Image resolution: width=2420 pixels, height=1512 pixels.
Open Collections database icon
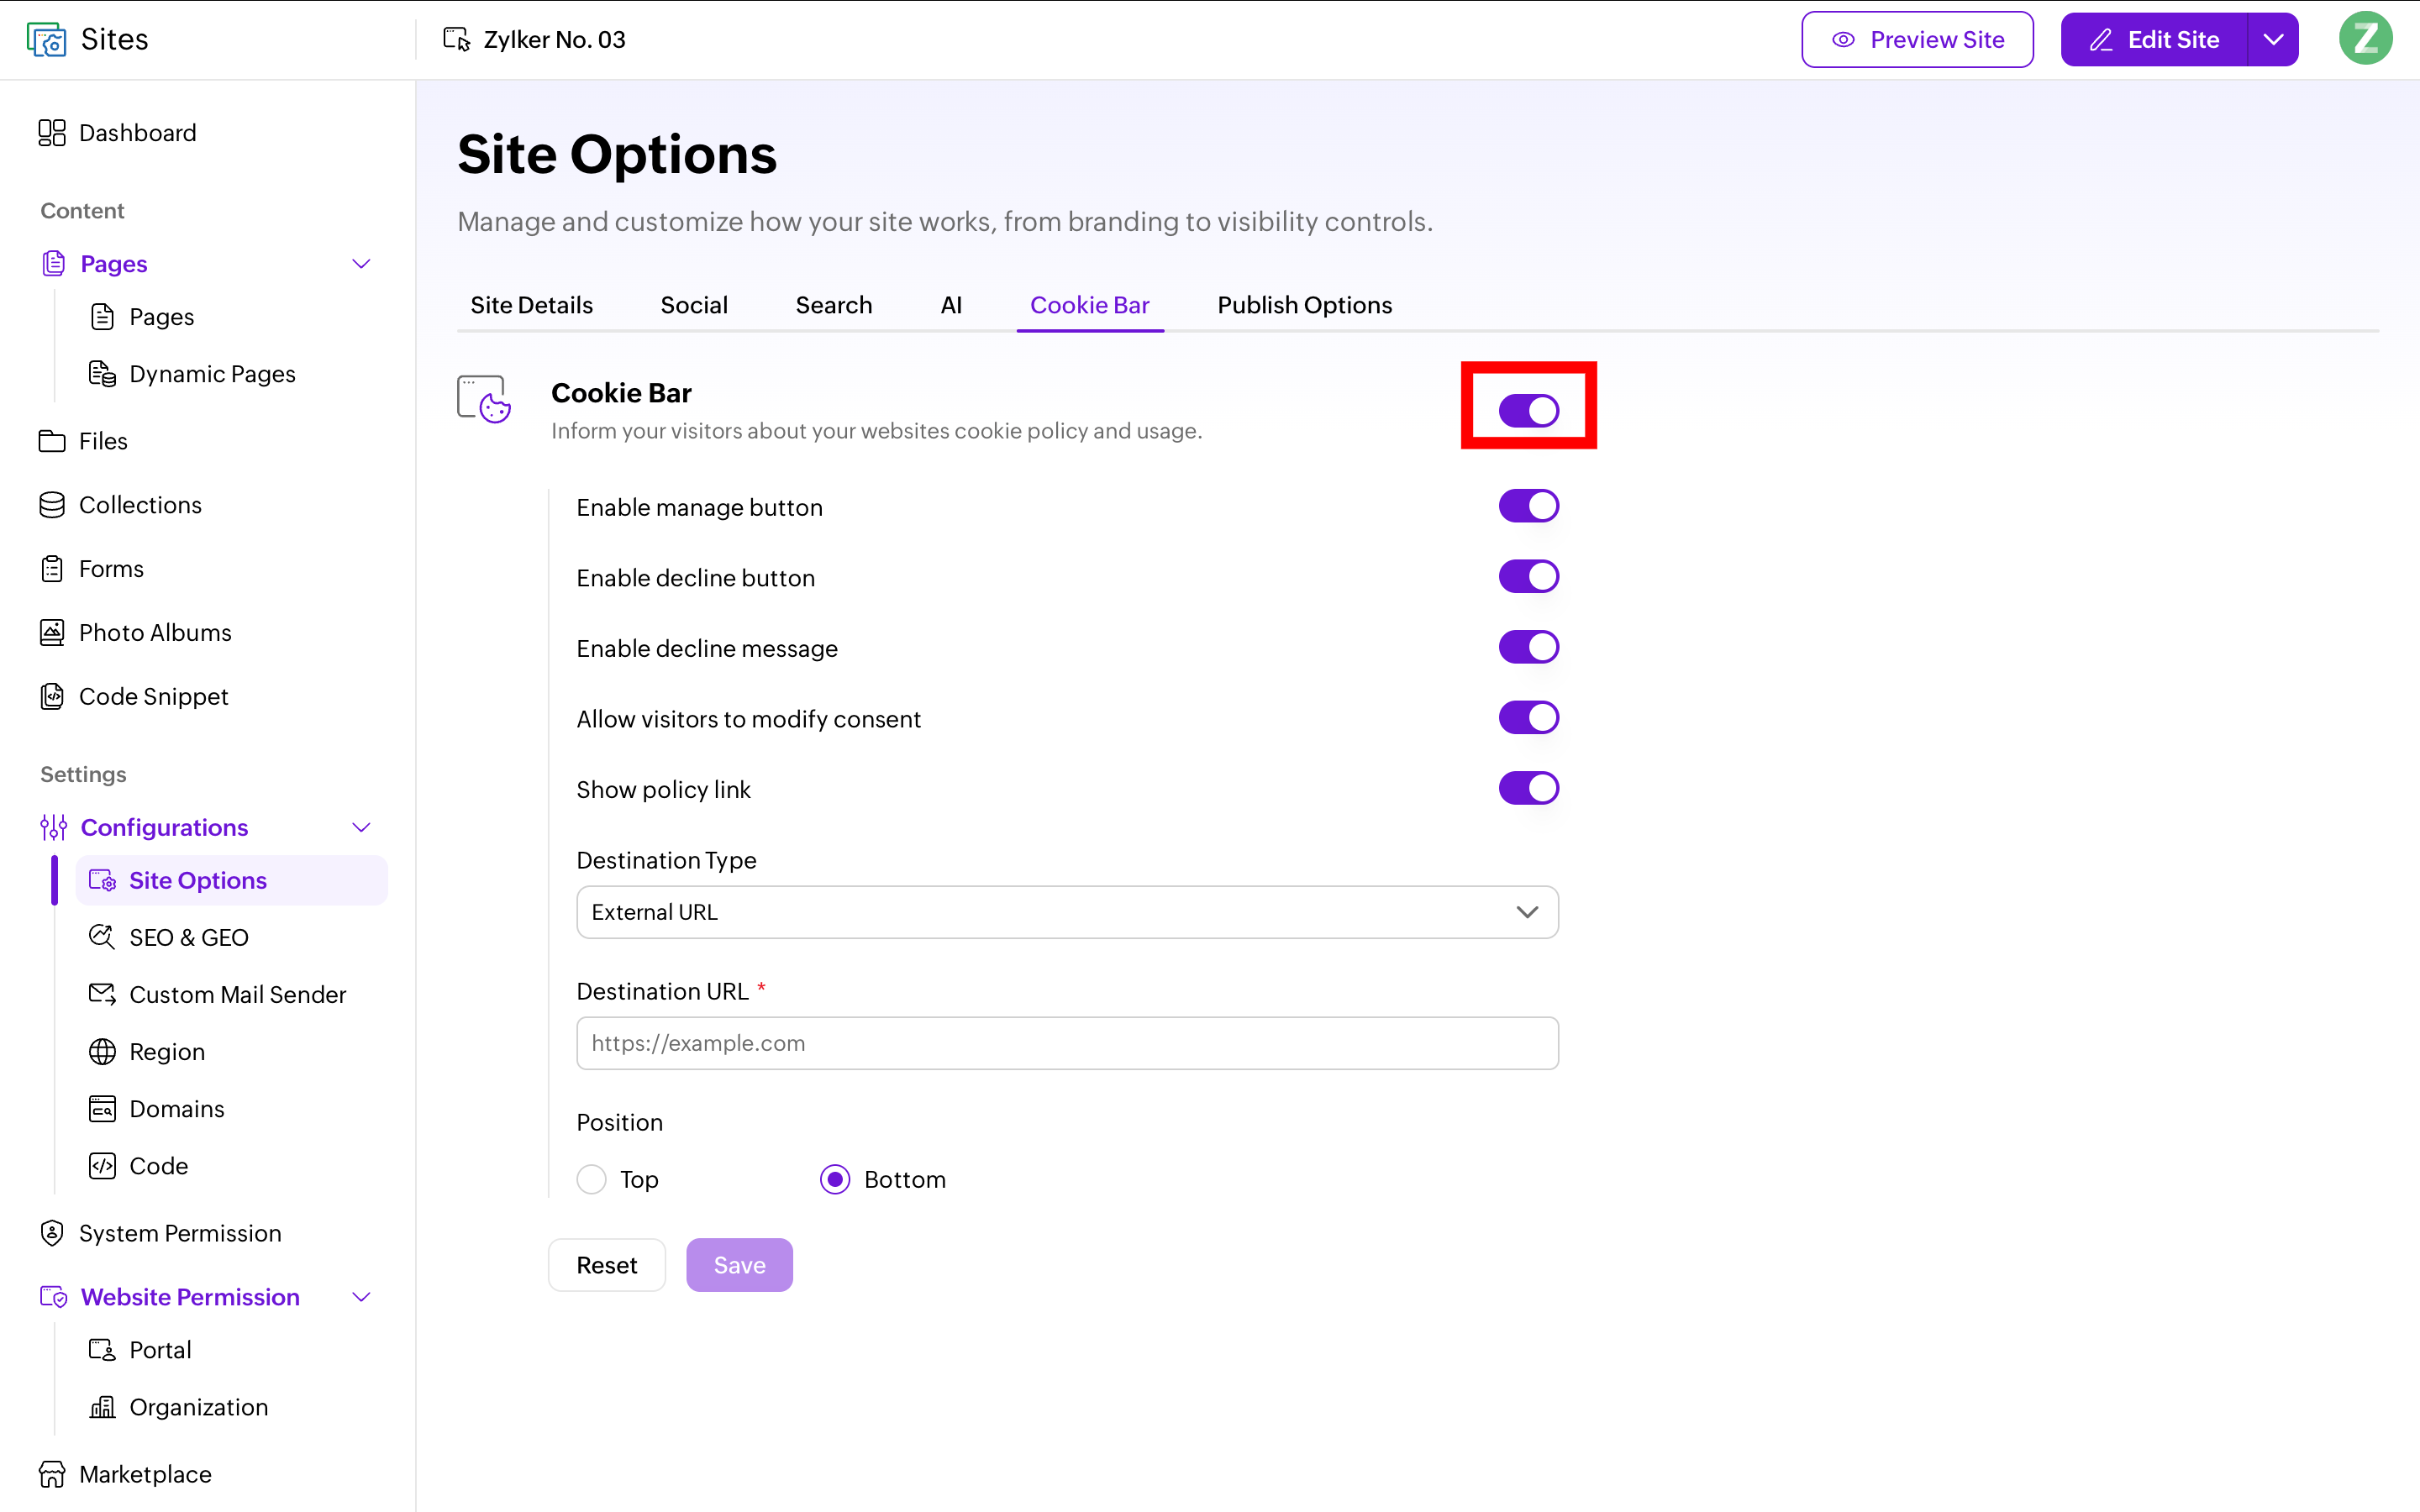point(52,505)
